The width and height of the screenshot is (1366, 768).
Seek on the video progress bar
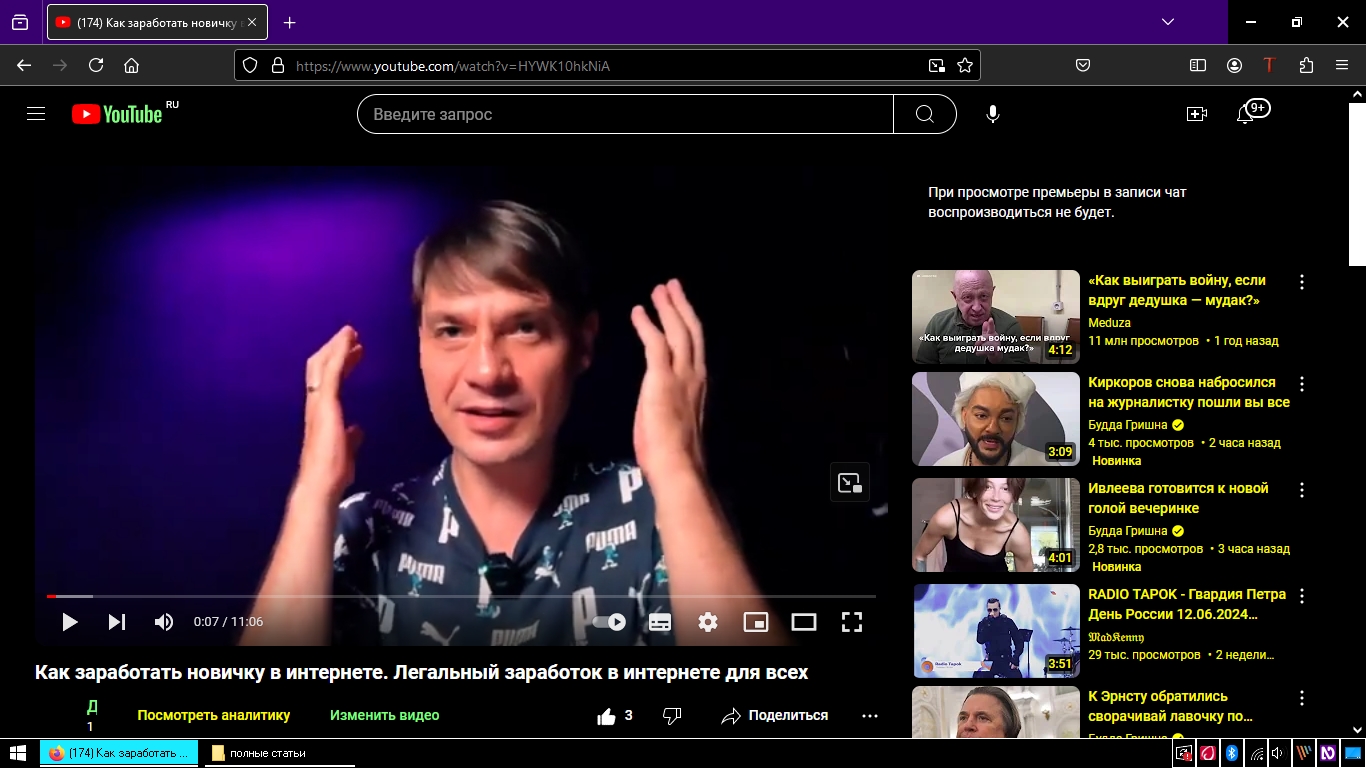point(461,596)
